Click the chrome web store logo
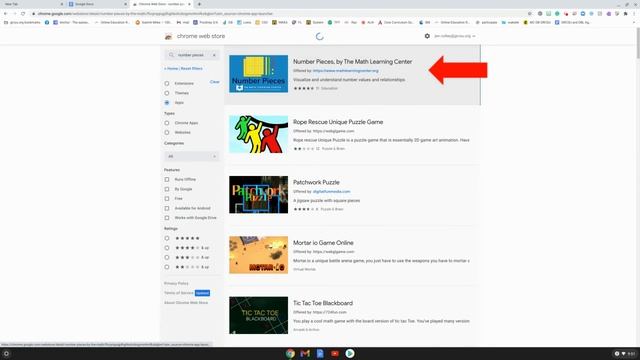640x360 pixels. click(x=168, y=36)
